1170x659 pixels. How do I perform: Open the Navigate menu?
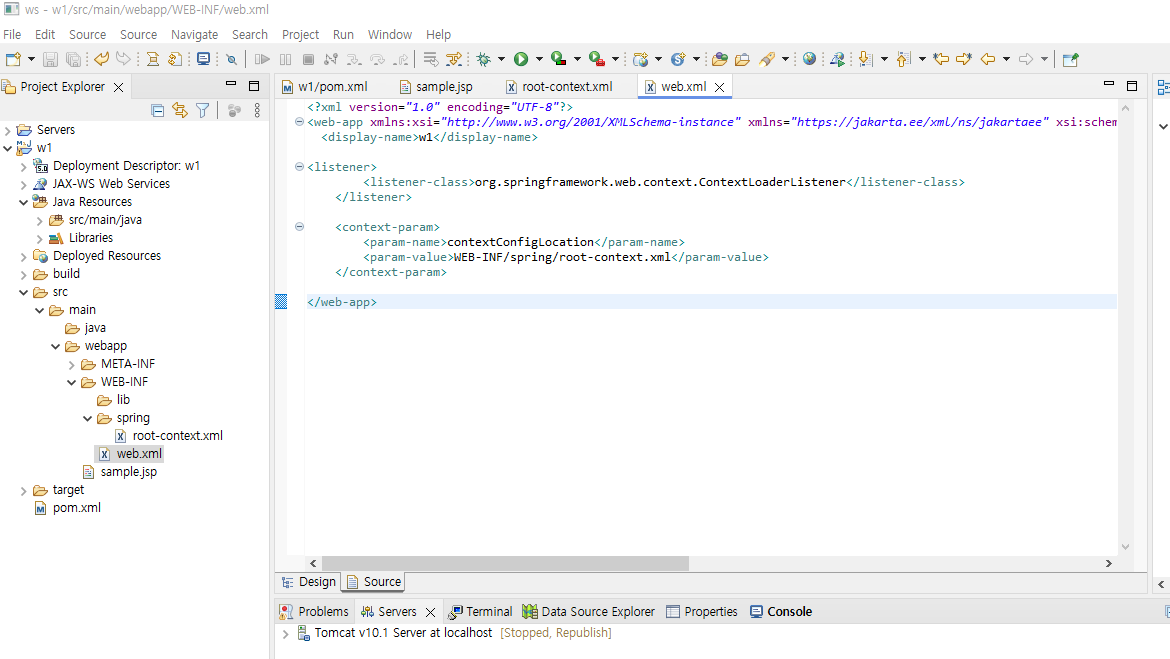194,34
